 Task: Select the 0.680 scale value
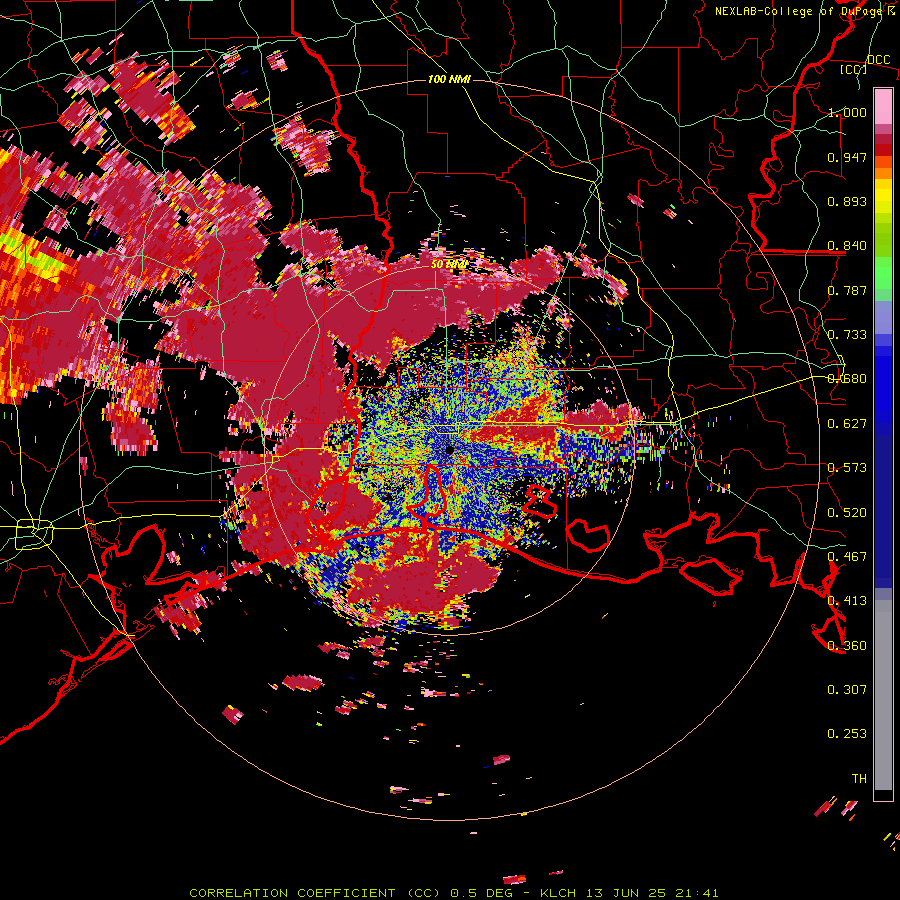[847, 379]
